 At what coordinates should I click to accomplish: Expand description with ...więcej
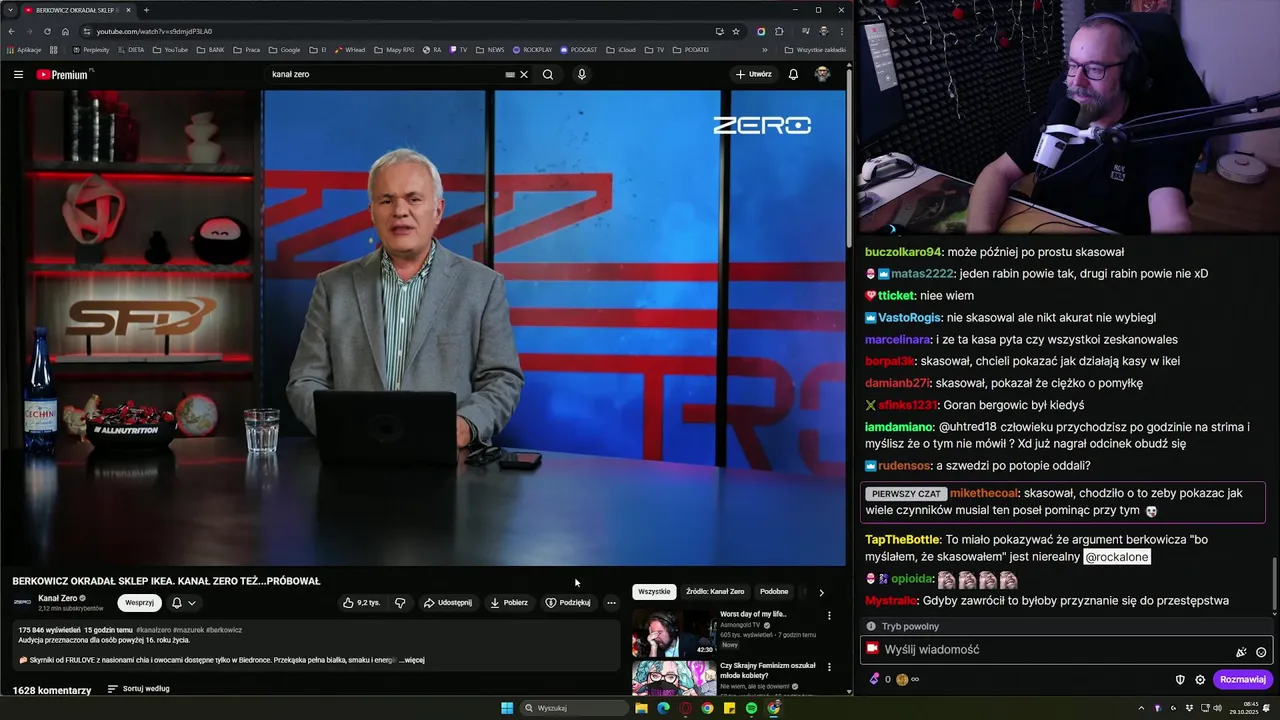click(x=412, y=660)
